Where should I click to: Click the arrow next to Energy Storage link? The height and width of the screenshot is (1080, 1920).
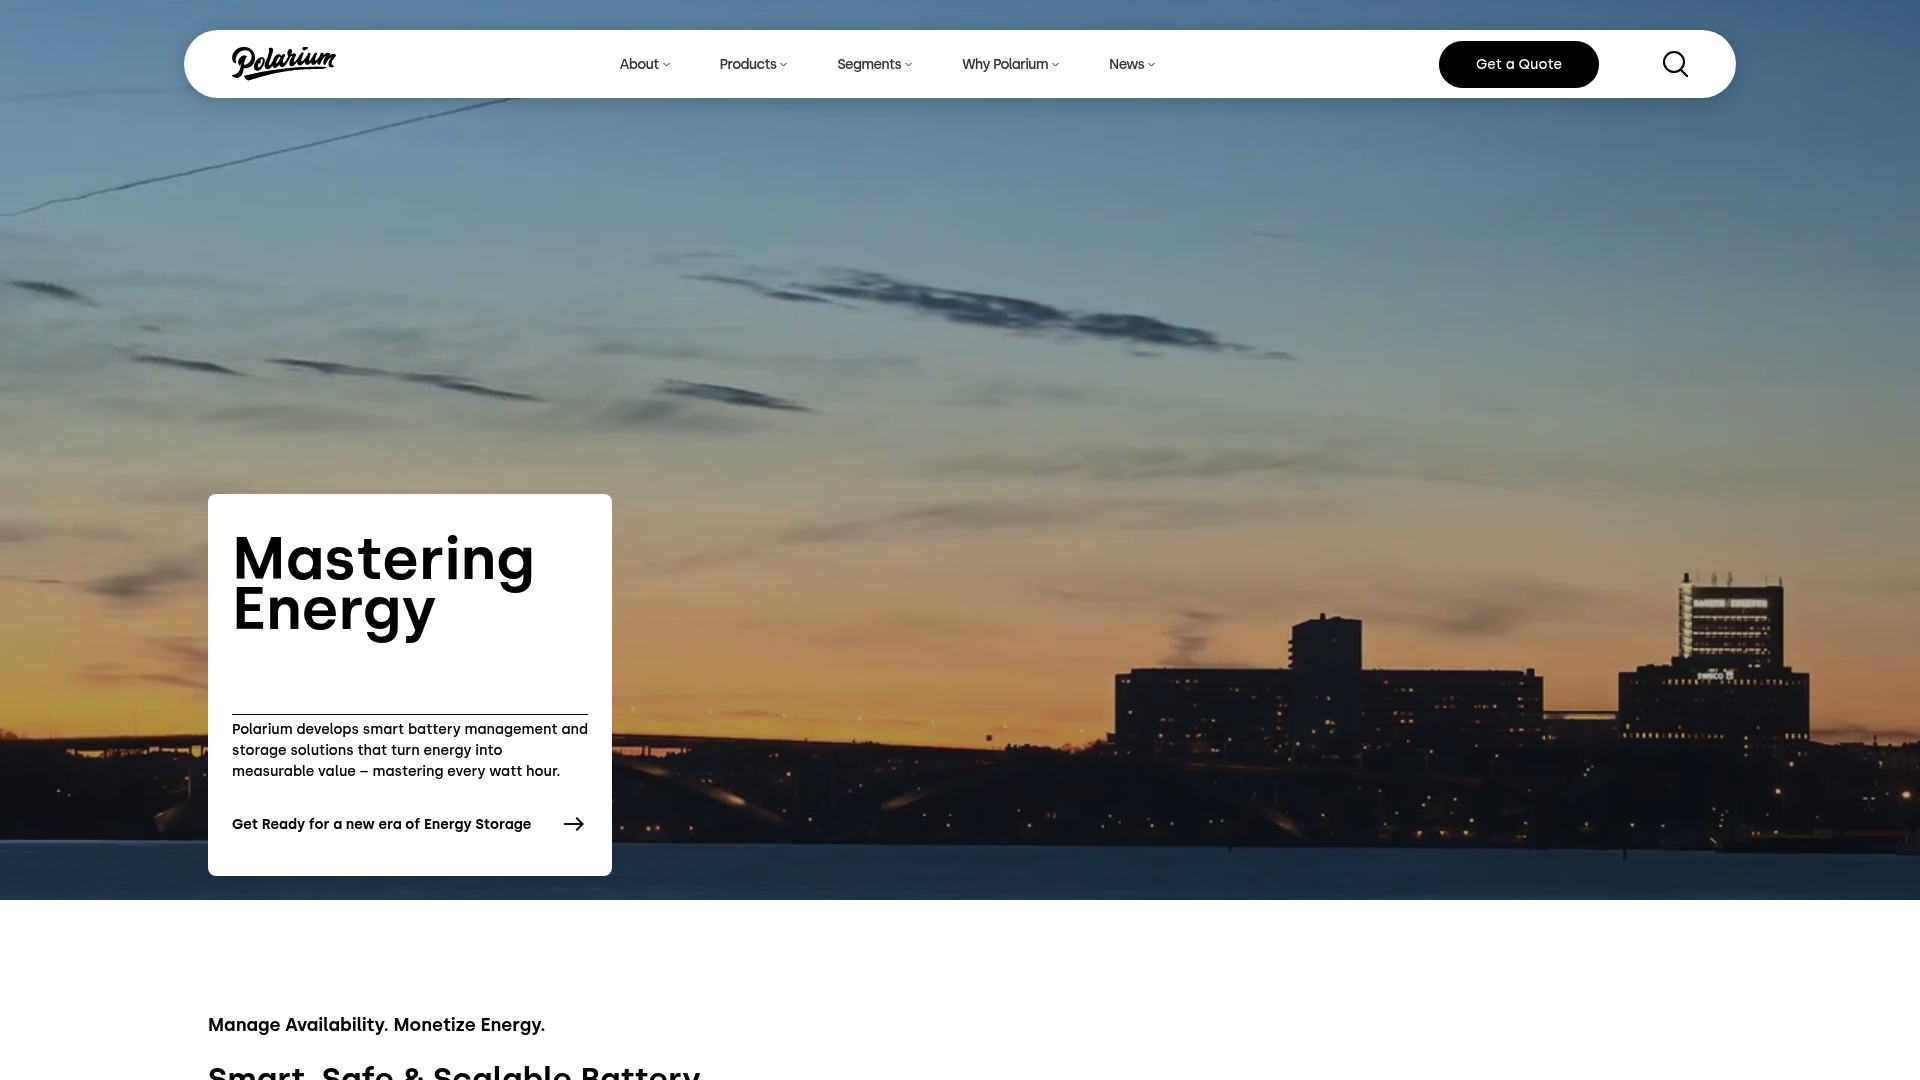click(574, 824)
